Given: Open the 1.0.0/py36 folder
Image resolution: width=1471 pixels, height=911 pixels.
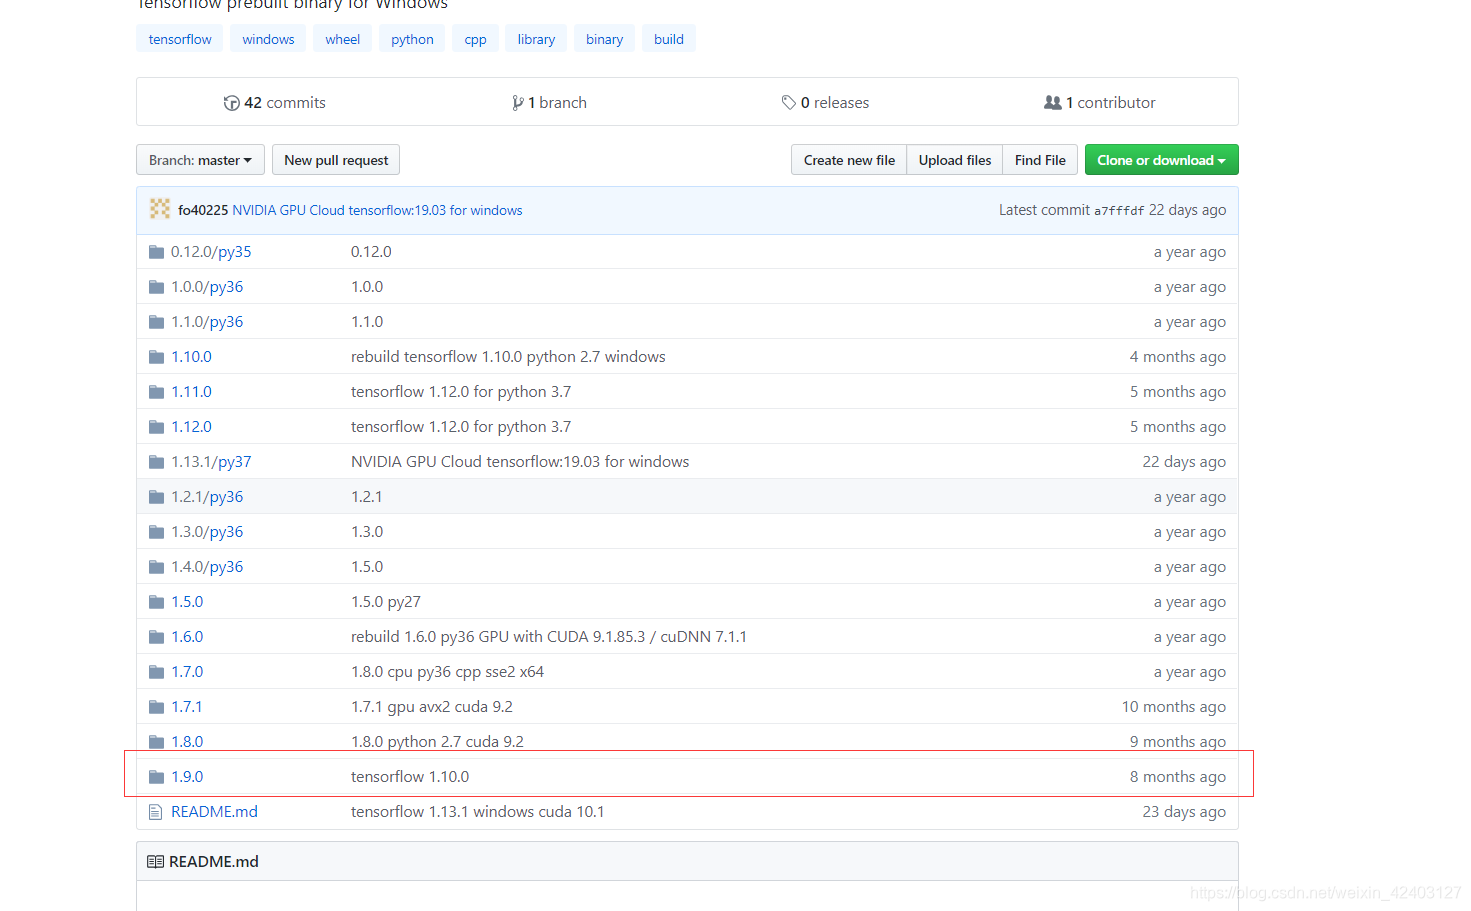Looking at the screenshot, I should click(207, 287).
